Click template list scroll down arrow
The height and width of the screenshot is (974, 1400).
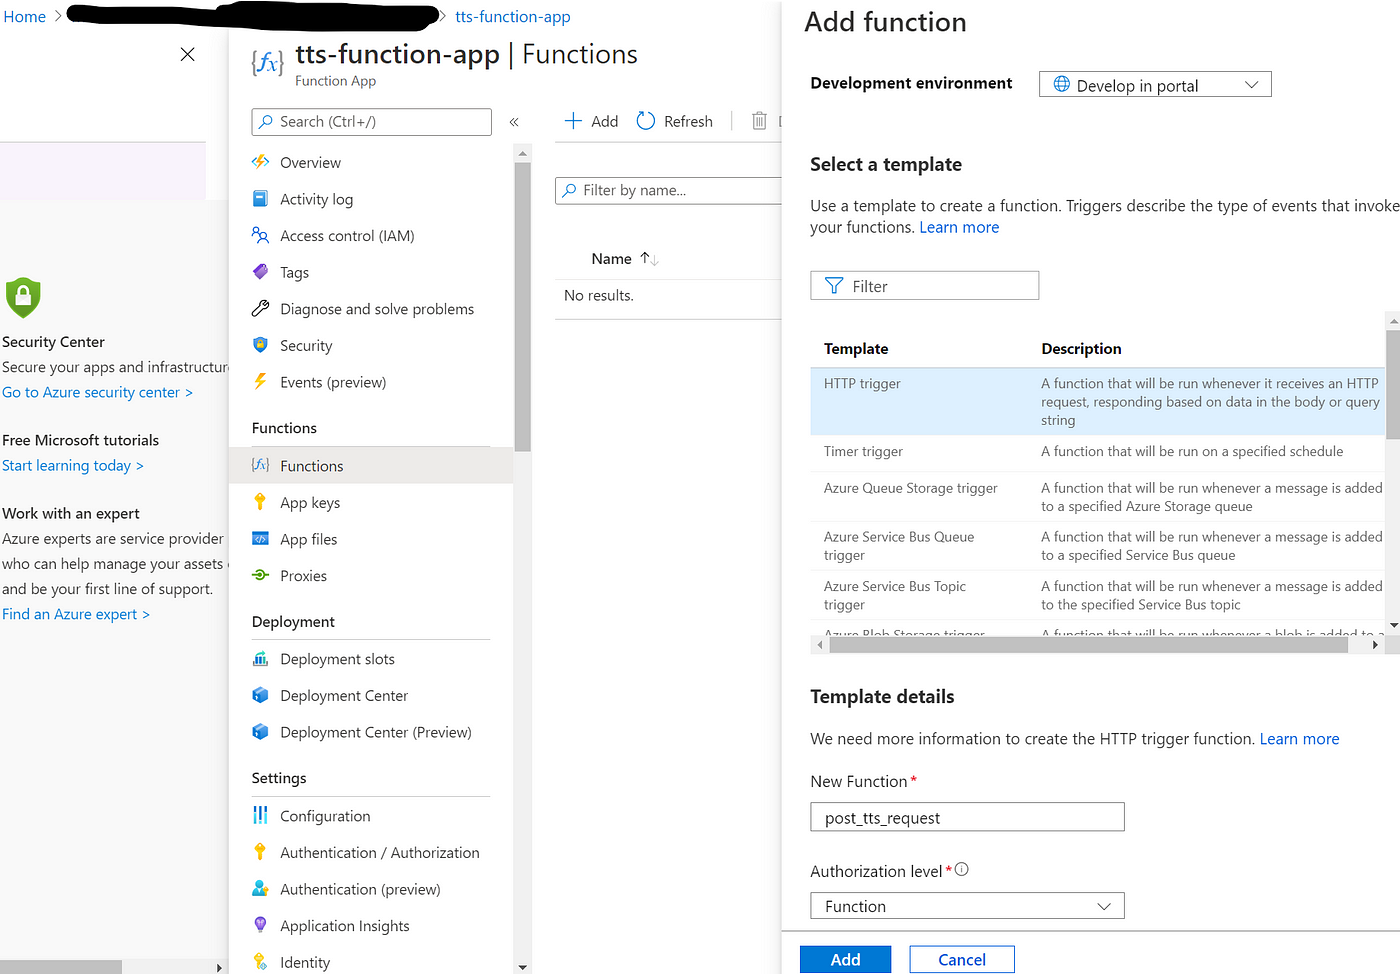point(1393,626)
